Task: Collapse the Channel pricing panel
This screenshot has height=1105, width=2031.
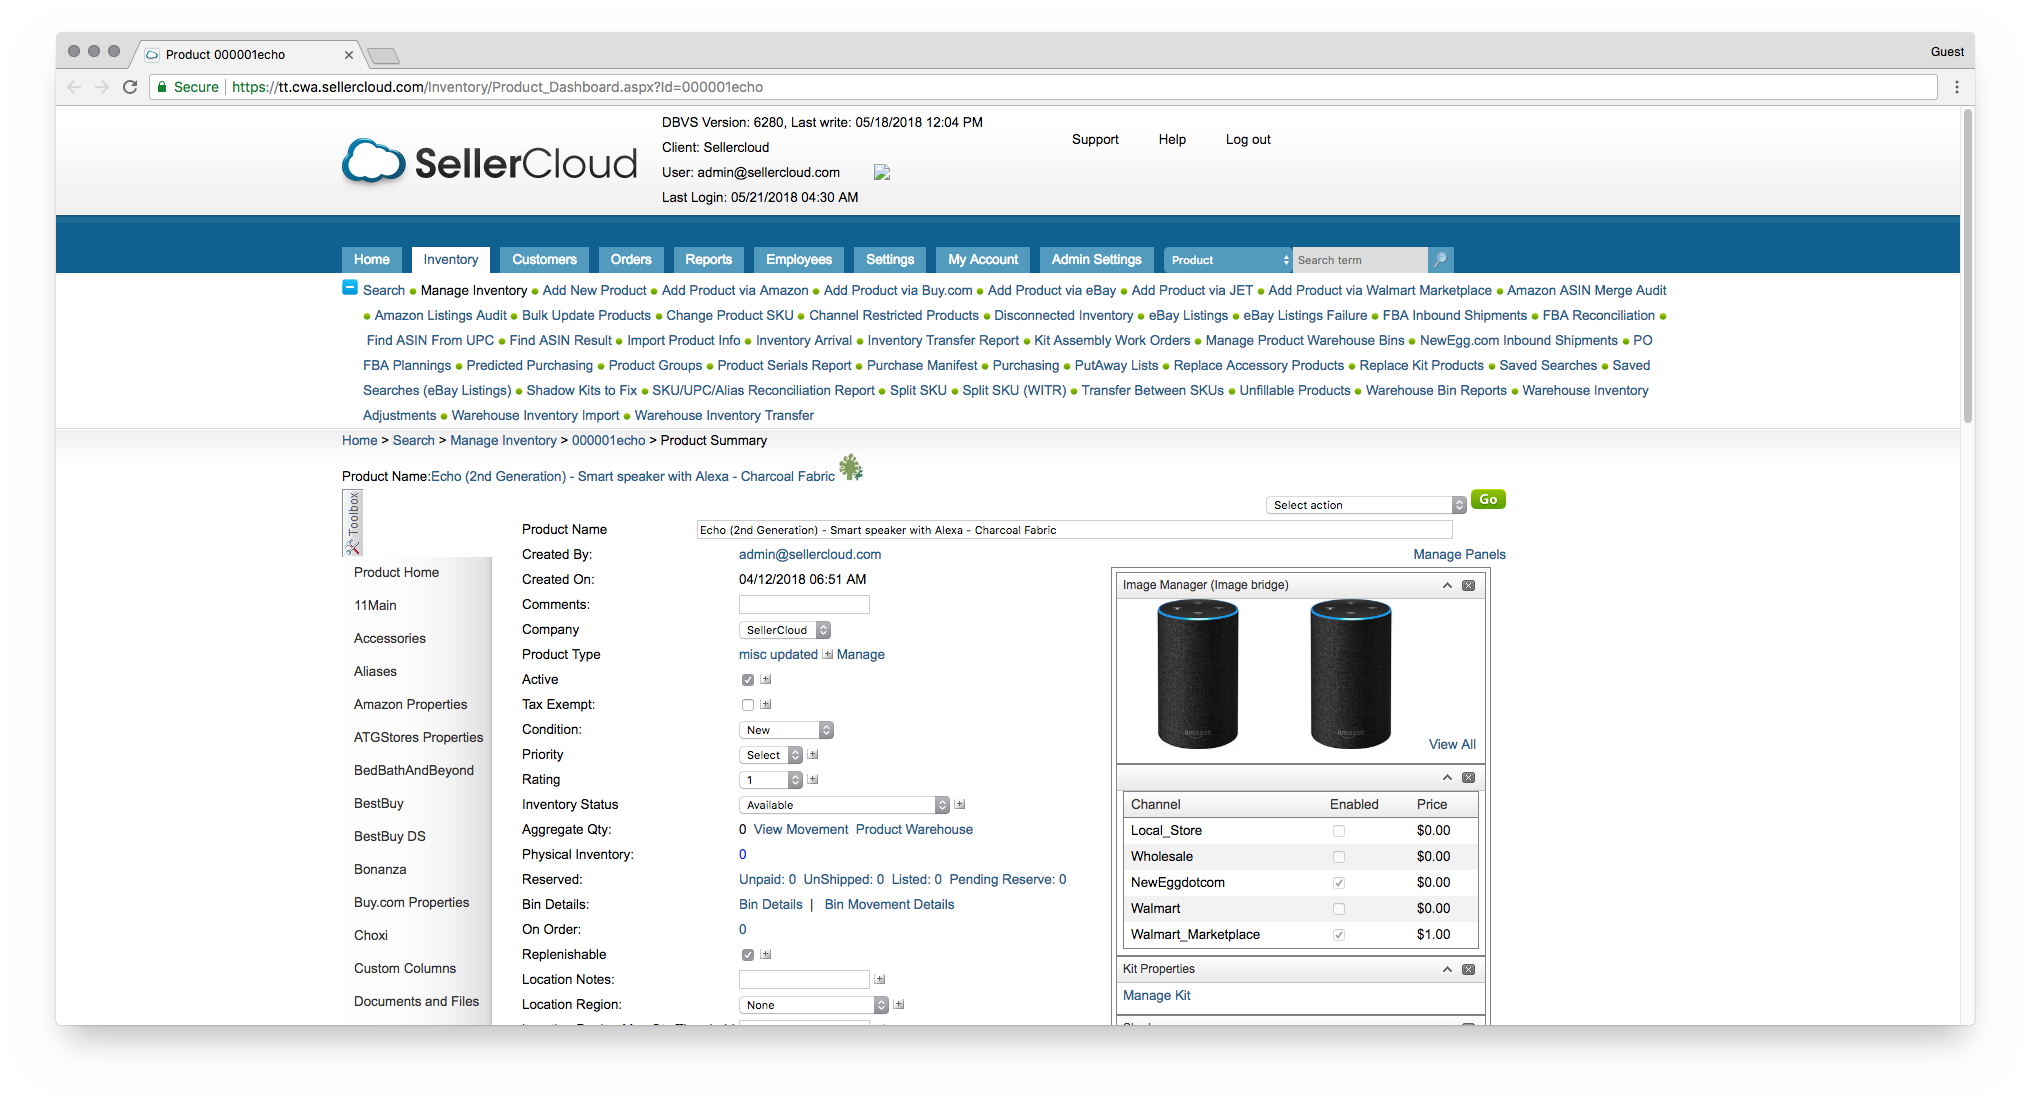Action: (x=1447, y=777)
